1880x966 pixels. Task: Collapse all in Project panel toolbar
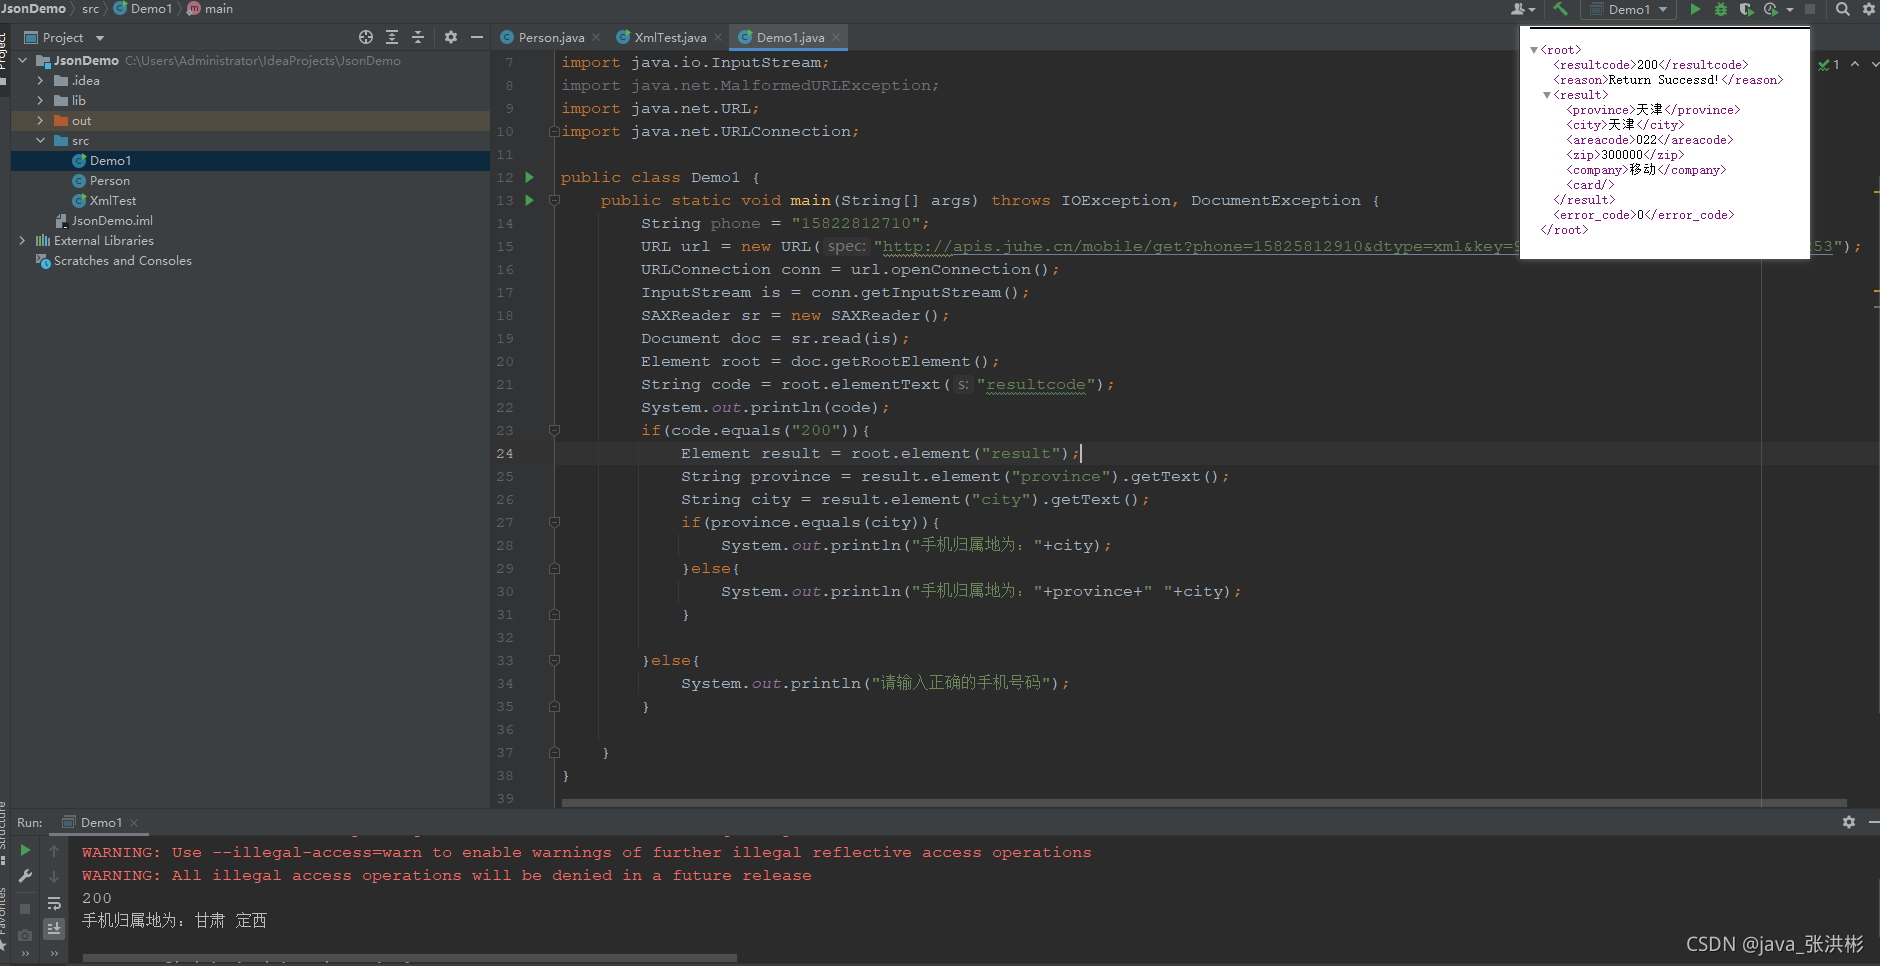pyautogui.click(x=418, y=37)
